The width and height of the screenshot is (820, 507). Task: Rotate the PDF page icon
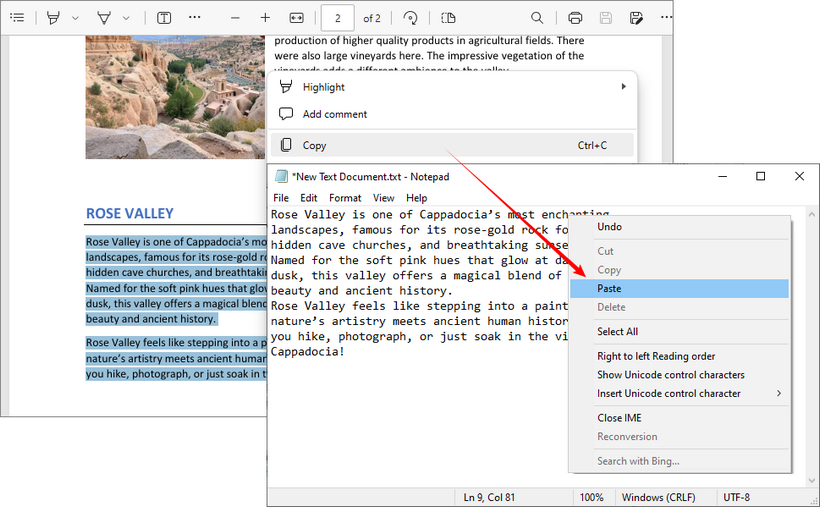coord(411,18)
